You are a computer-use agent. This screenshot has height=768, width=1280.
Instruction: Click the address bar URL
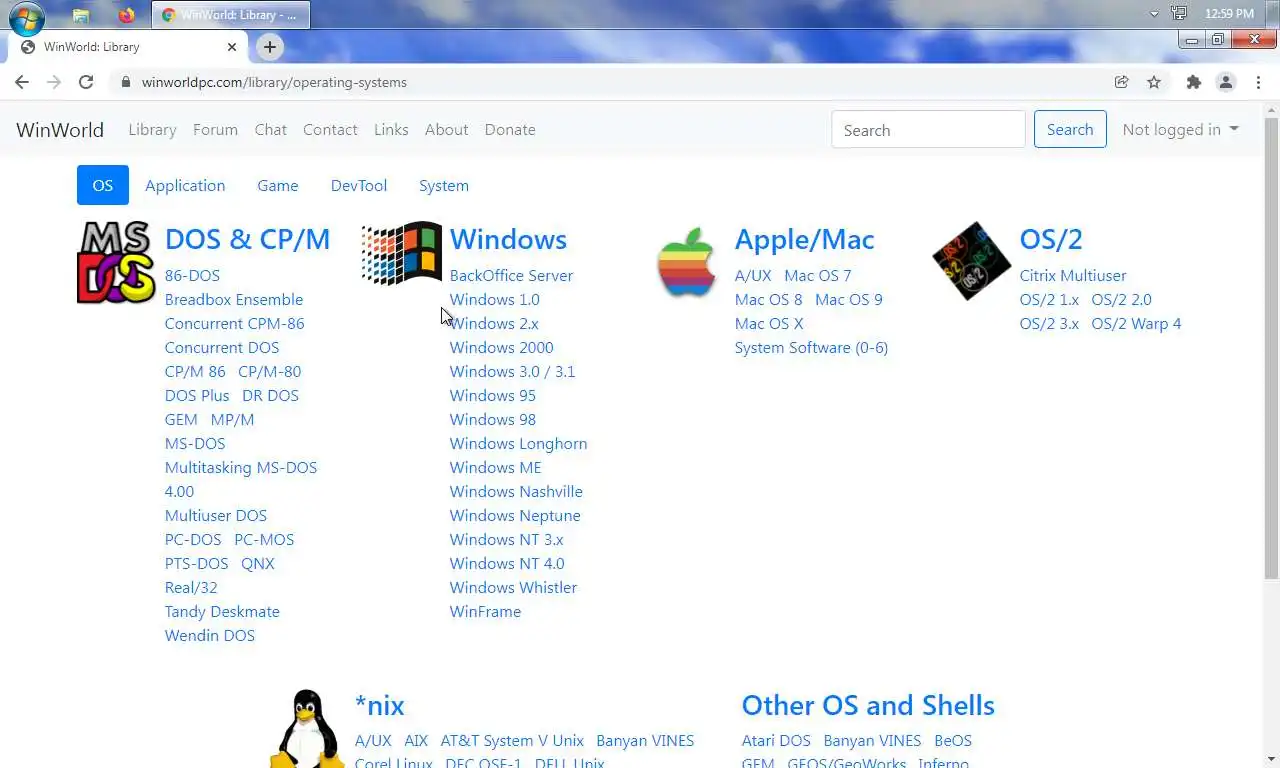[274, 82]
